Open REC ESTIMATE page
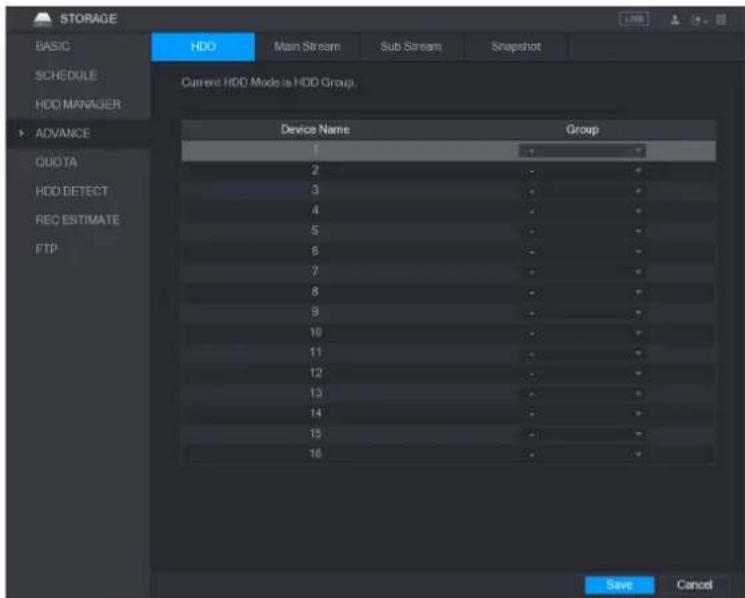Image resolution: width=745 pixels, height=598 pixels. (77, 219)
